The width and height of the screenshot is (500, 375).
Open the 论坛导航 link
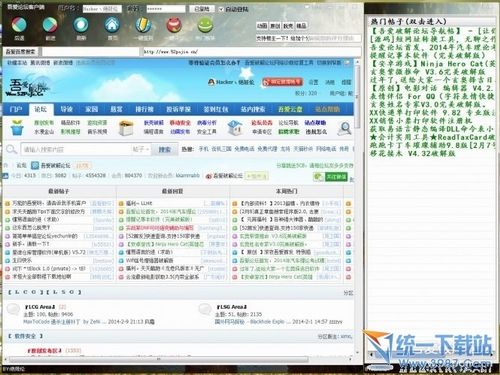[289, 123]
